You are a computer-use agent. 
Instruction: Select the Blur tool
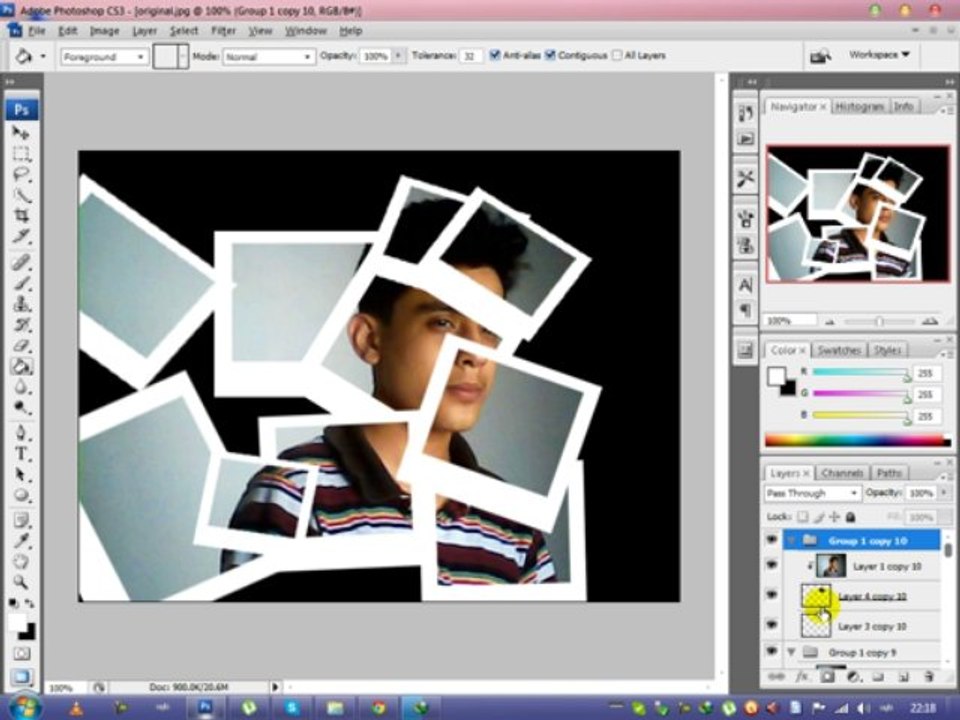[x=21, y=387]
